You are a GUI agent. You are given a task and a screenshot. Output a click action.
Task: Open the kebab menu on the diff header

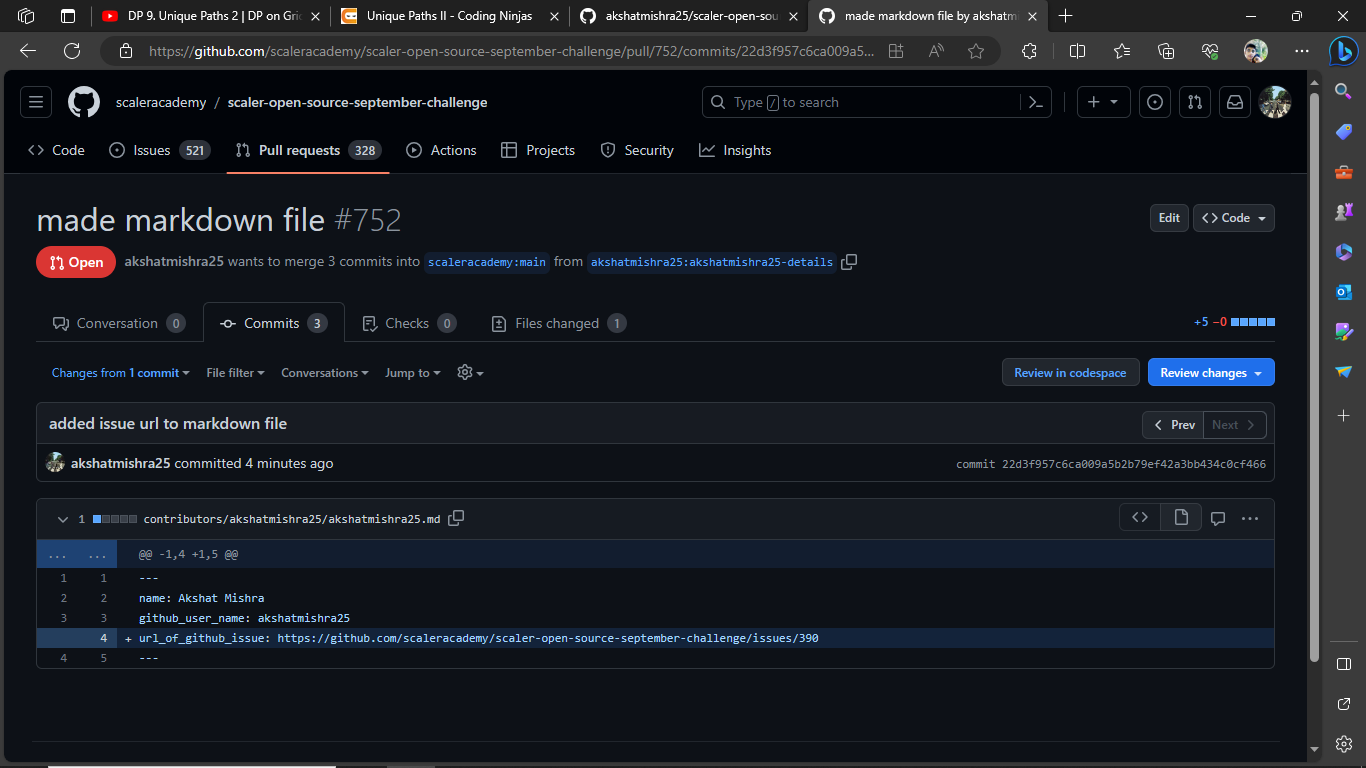pos(1249,517)
